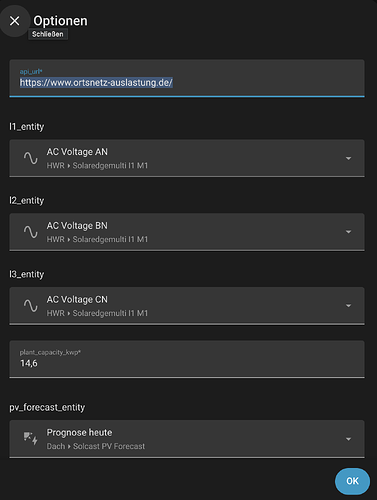Click the sine wave icon beside AC Voltage AN
377x500 pixels.
pos(31,158)
